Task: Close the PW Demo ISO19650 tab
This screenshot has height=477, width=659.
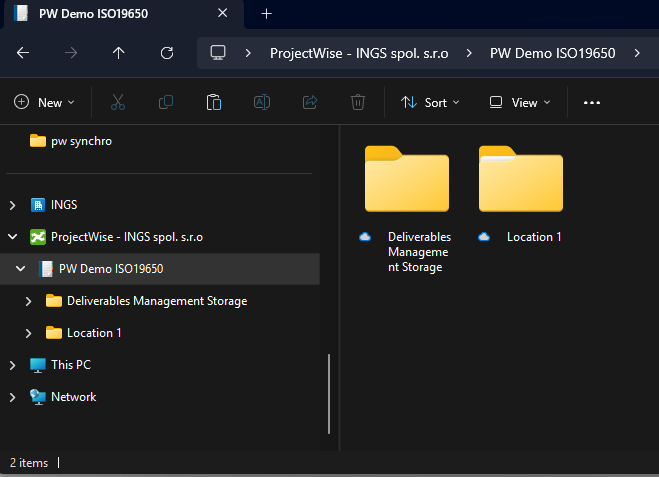Action: click(x=222, y=13)
